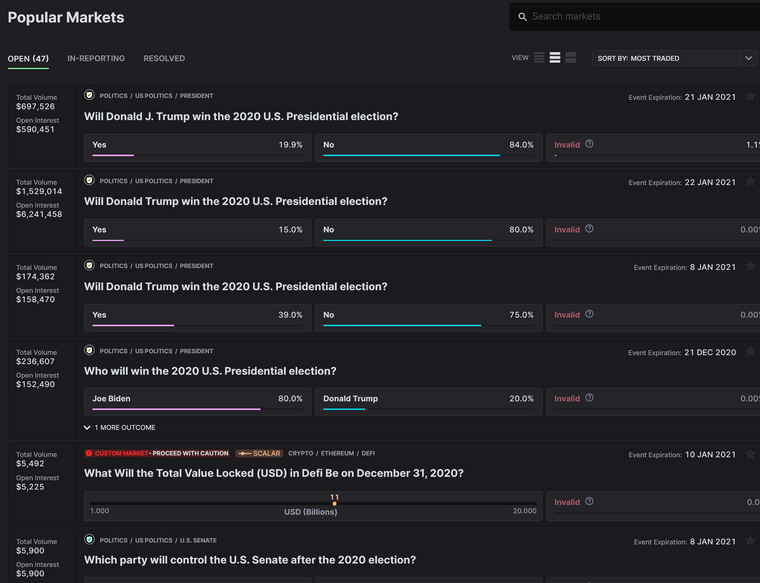Expand the 1 More Outcome list
The image size is (760, 583).
120,427
